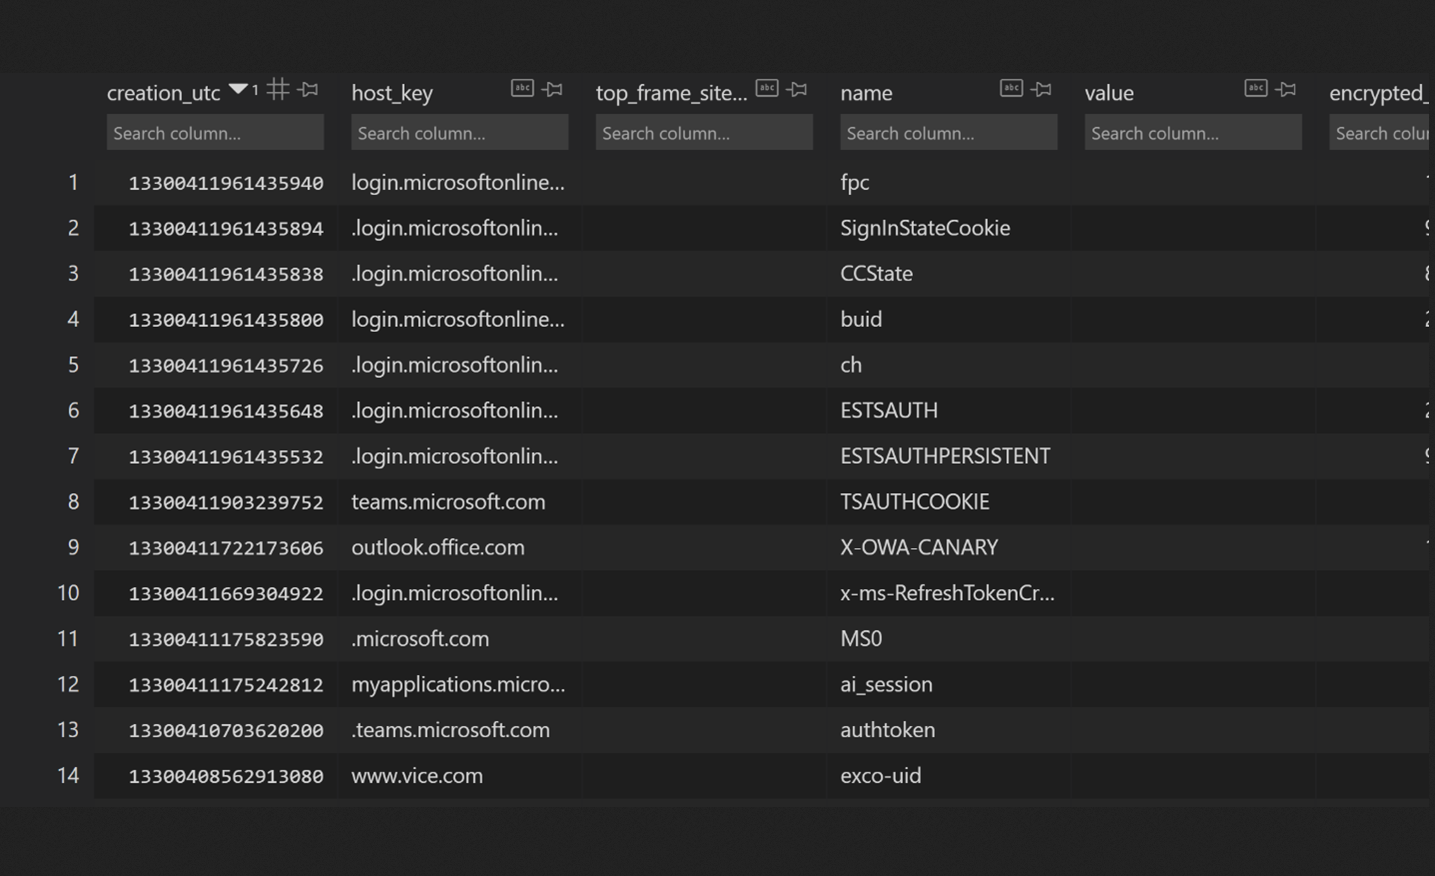Click cell 13300411175242812
This screenshot has width=1435, height=876.
tap(226, 685)
